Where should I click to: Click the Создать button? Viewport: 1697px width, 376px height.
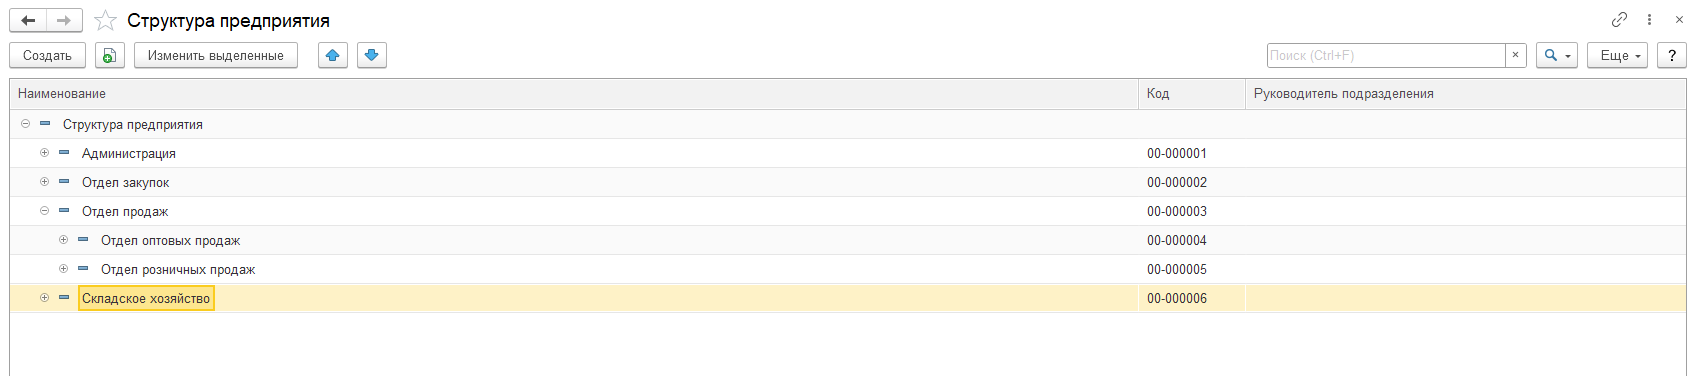coord(48,56)
